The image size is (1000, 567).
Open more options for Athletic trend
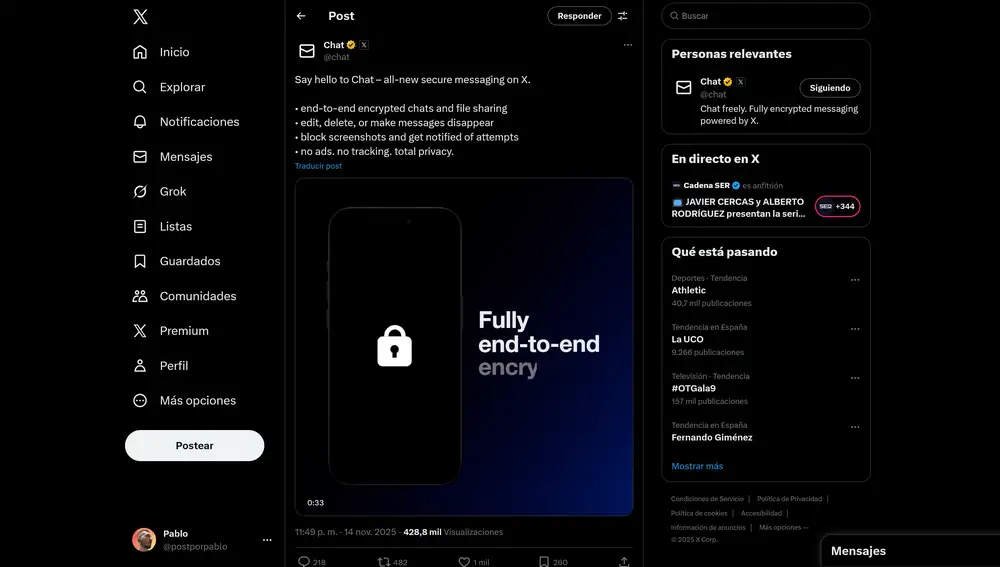(x=855, y=280)
